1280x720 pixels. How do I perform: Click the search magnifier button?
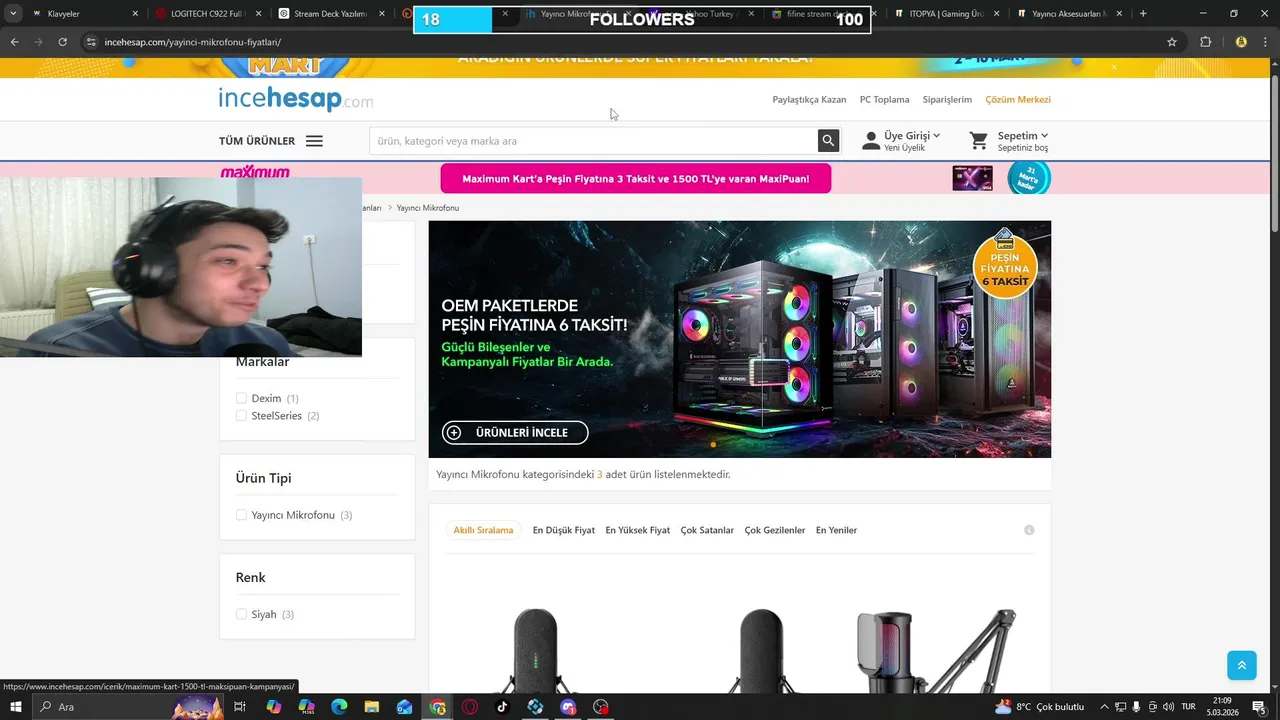tap(828, 141)
